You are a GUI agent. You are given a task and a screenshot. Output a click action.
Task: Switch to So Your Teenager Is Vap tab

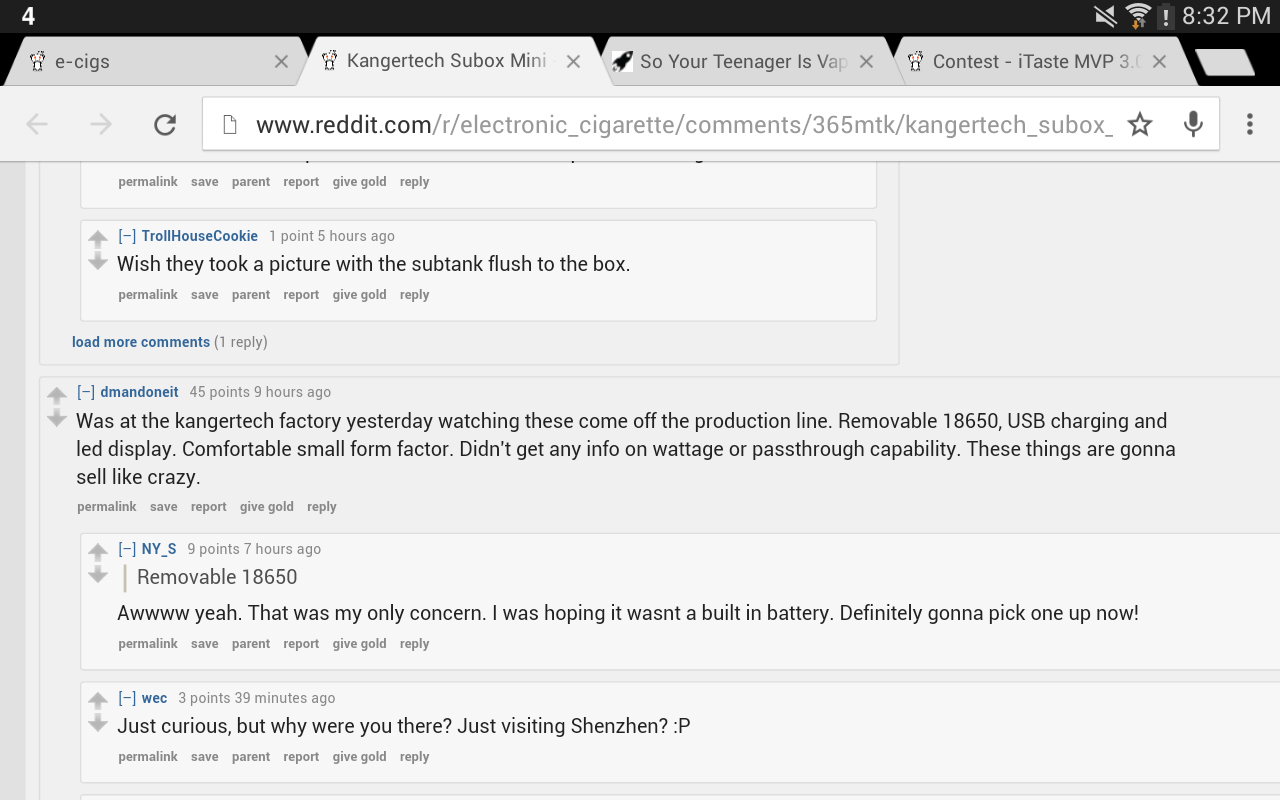(x=745, y=62)
